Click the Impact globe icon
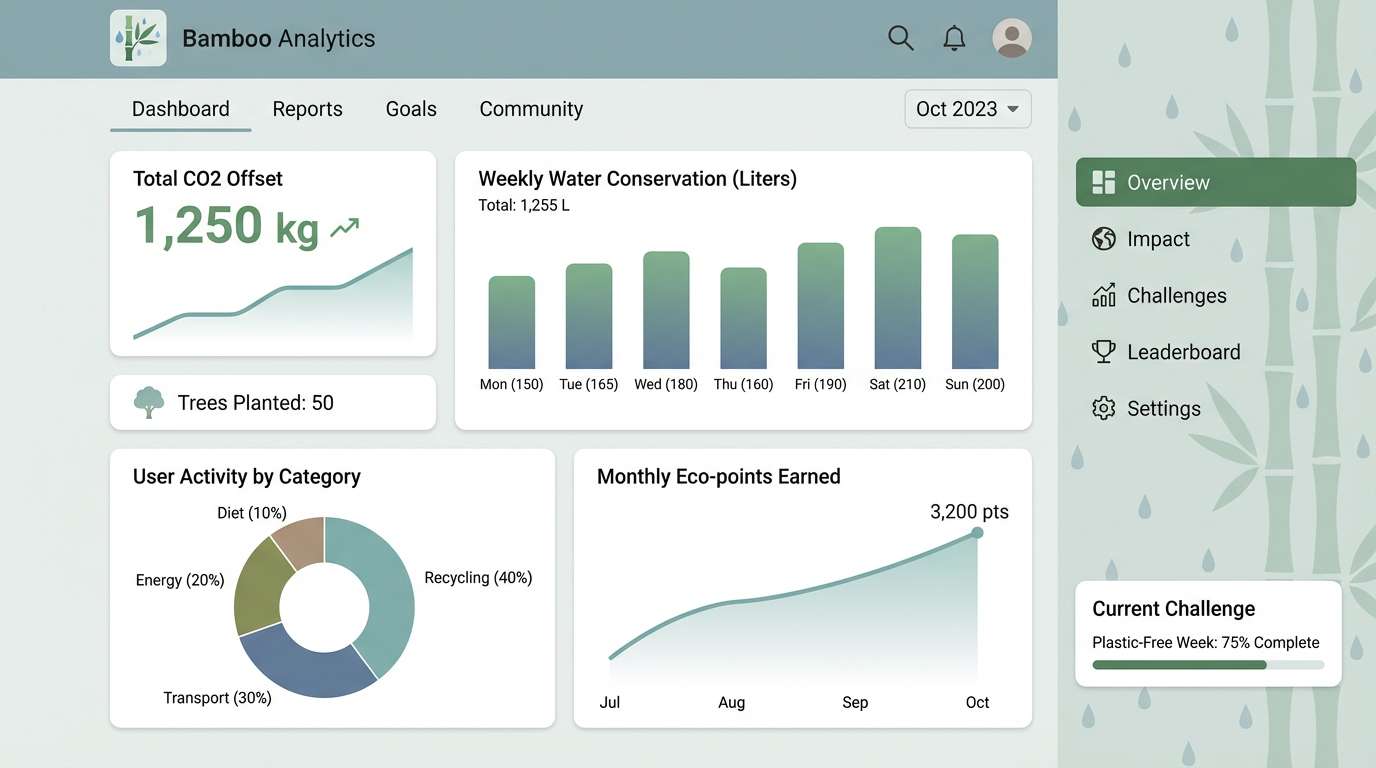Image resolution: width=1376 pixels, height=768 pixels. [x=1103, y=238]
